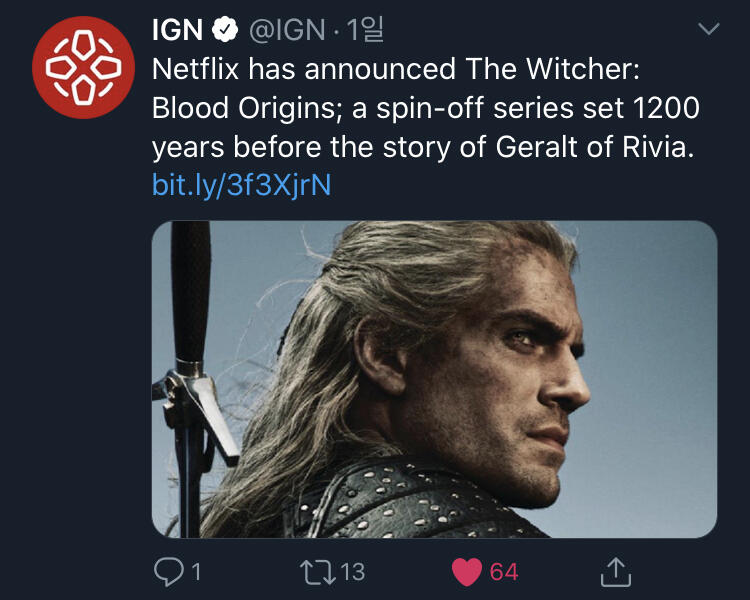The width and height of the screenshot is (750, 600).
Task: Unlike the tweet via the pink heart
Action: click(x=467, y=571)
